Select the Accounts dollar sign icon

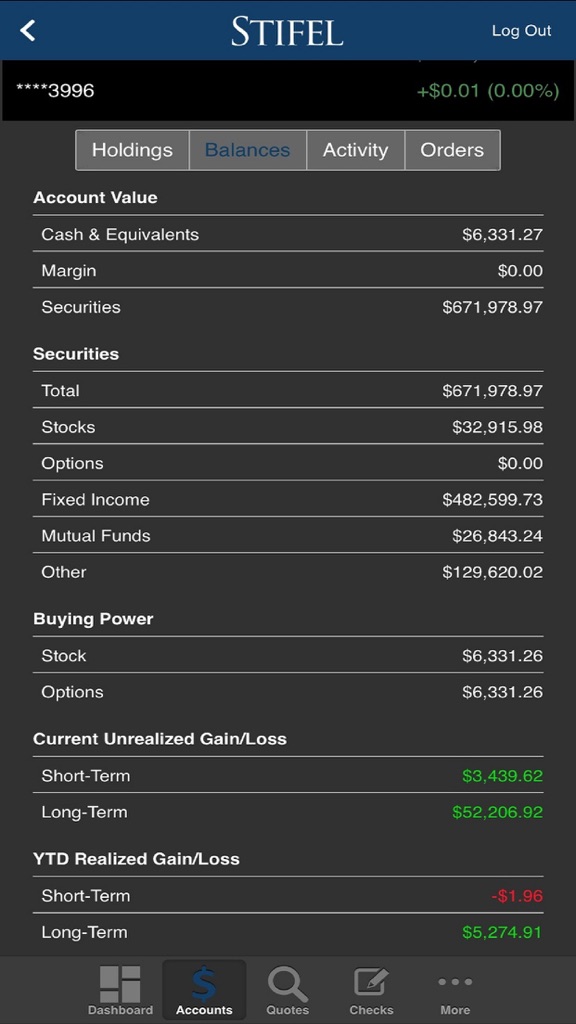(204, 985)
